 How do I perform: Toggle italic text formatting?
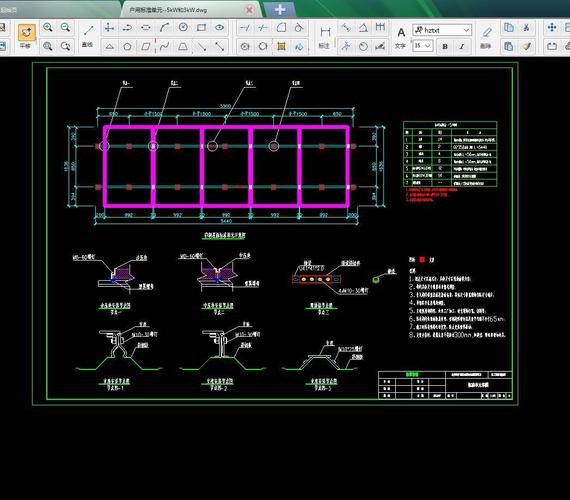(x=462, y=47)
